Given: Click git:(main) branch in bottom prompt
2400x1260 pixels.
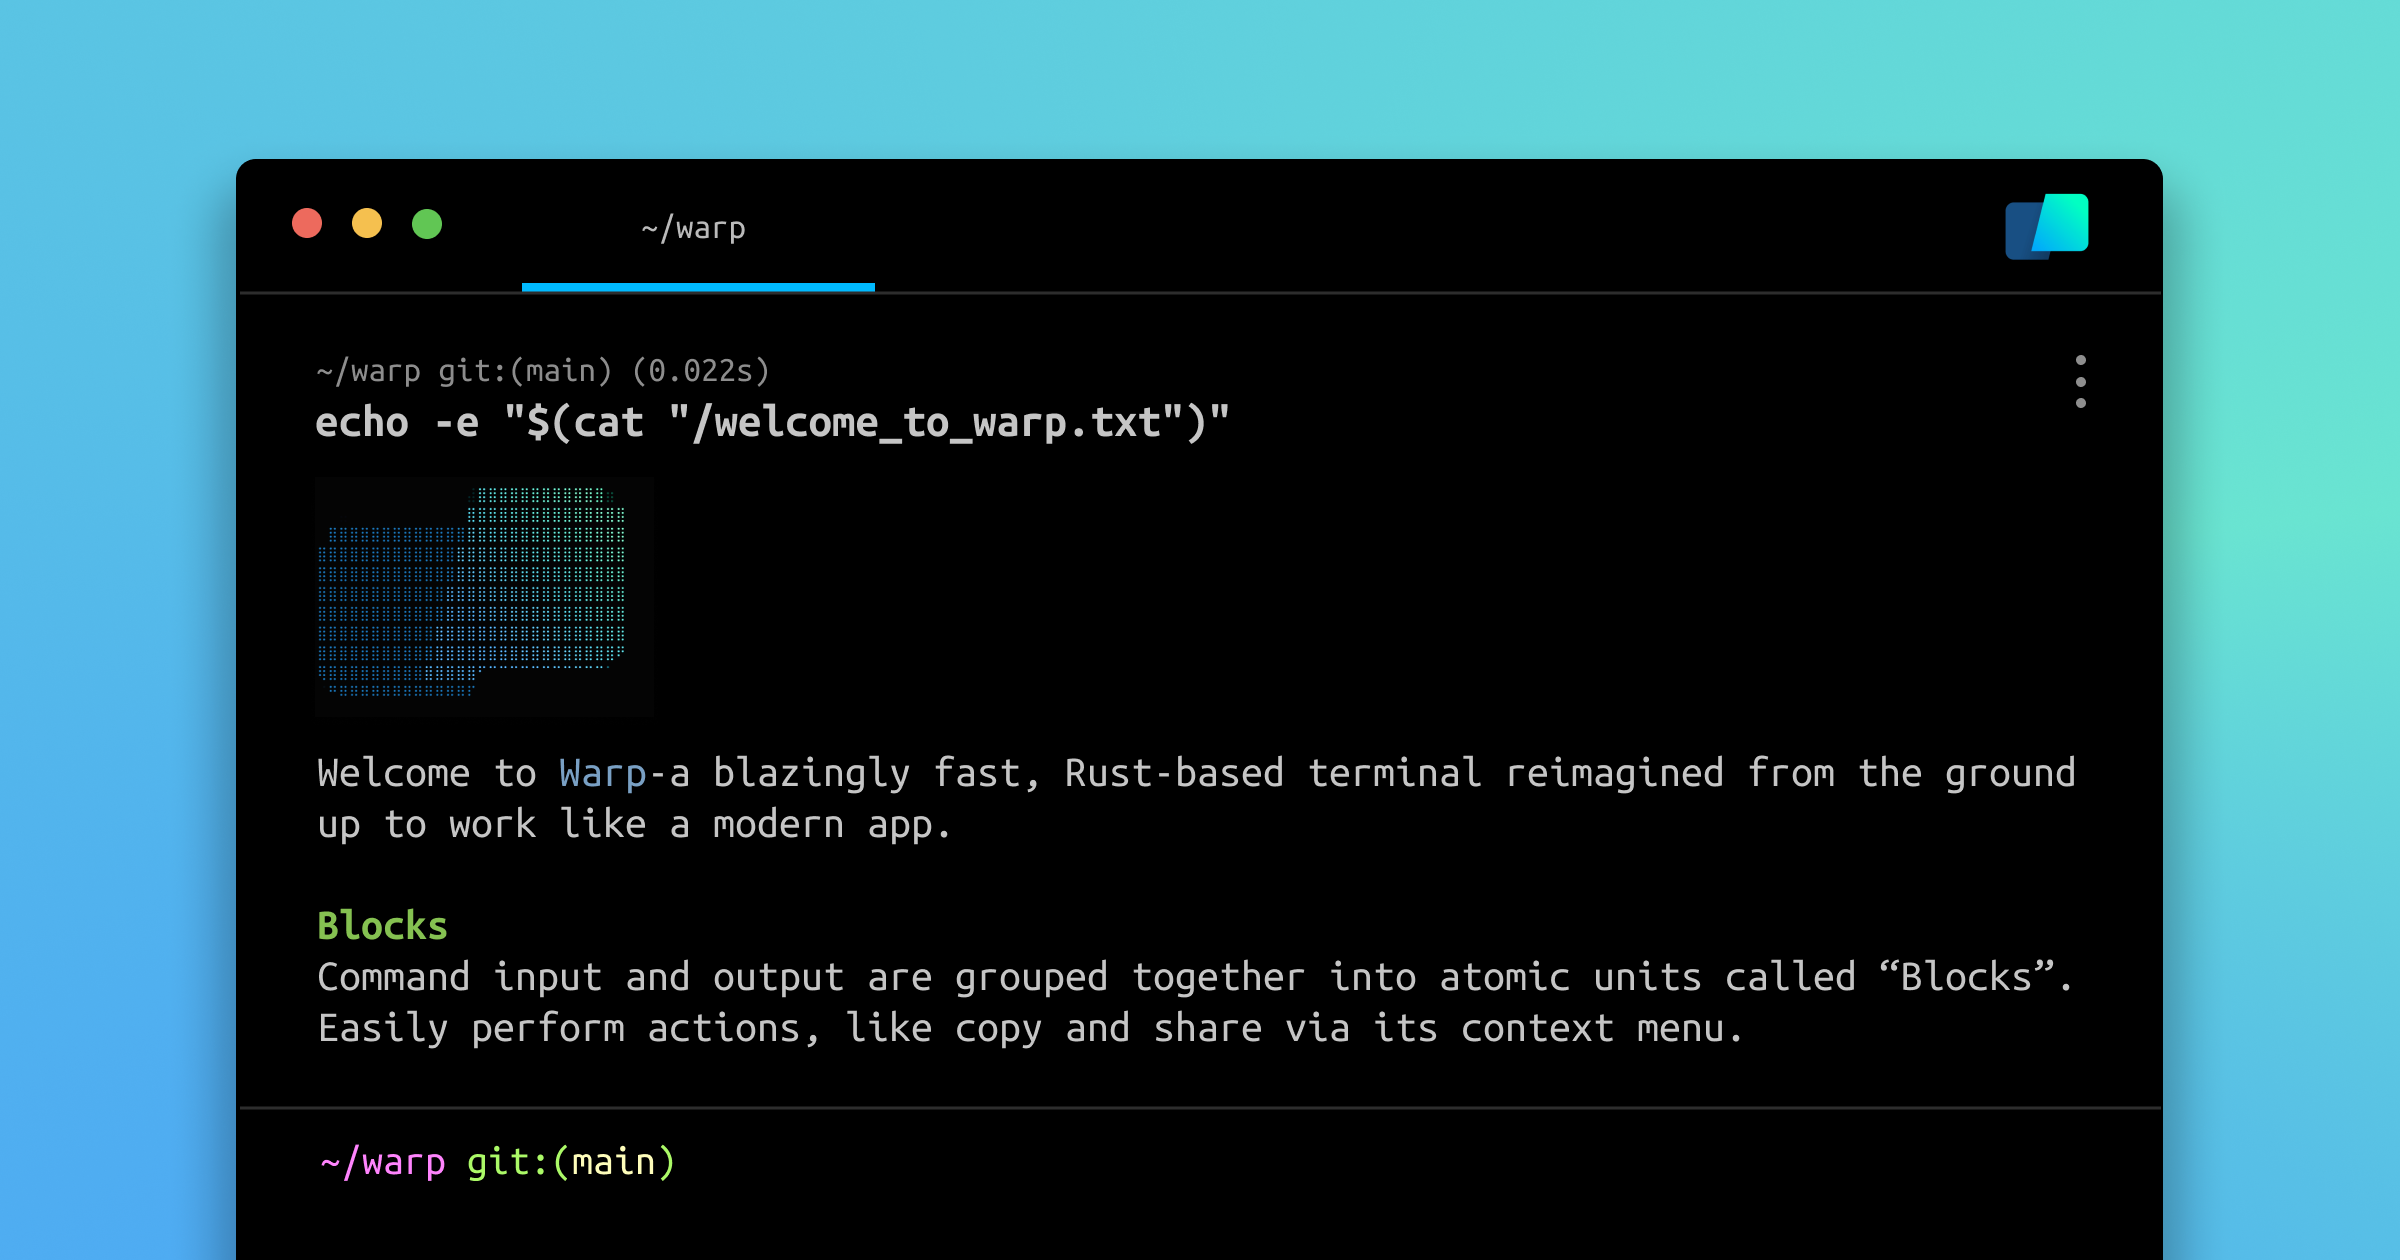Looking at the screenshot, I should pos(571,1163).
